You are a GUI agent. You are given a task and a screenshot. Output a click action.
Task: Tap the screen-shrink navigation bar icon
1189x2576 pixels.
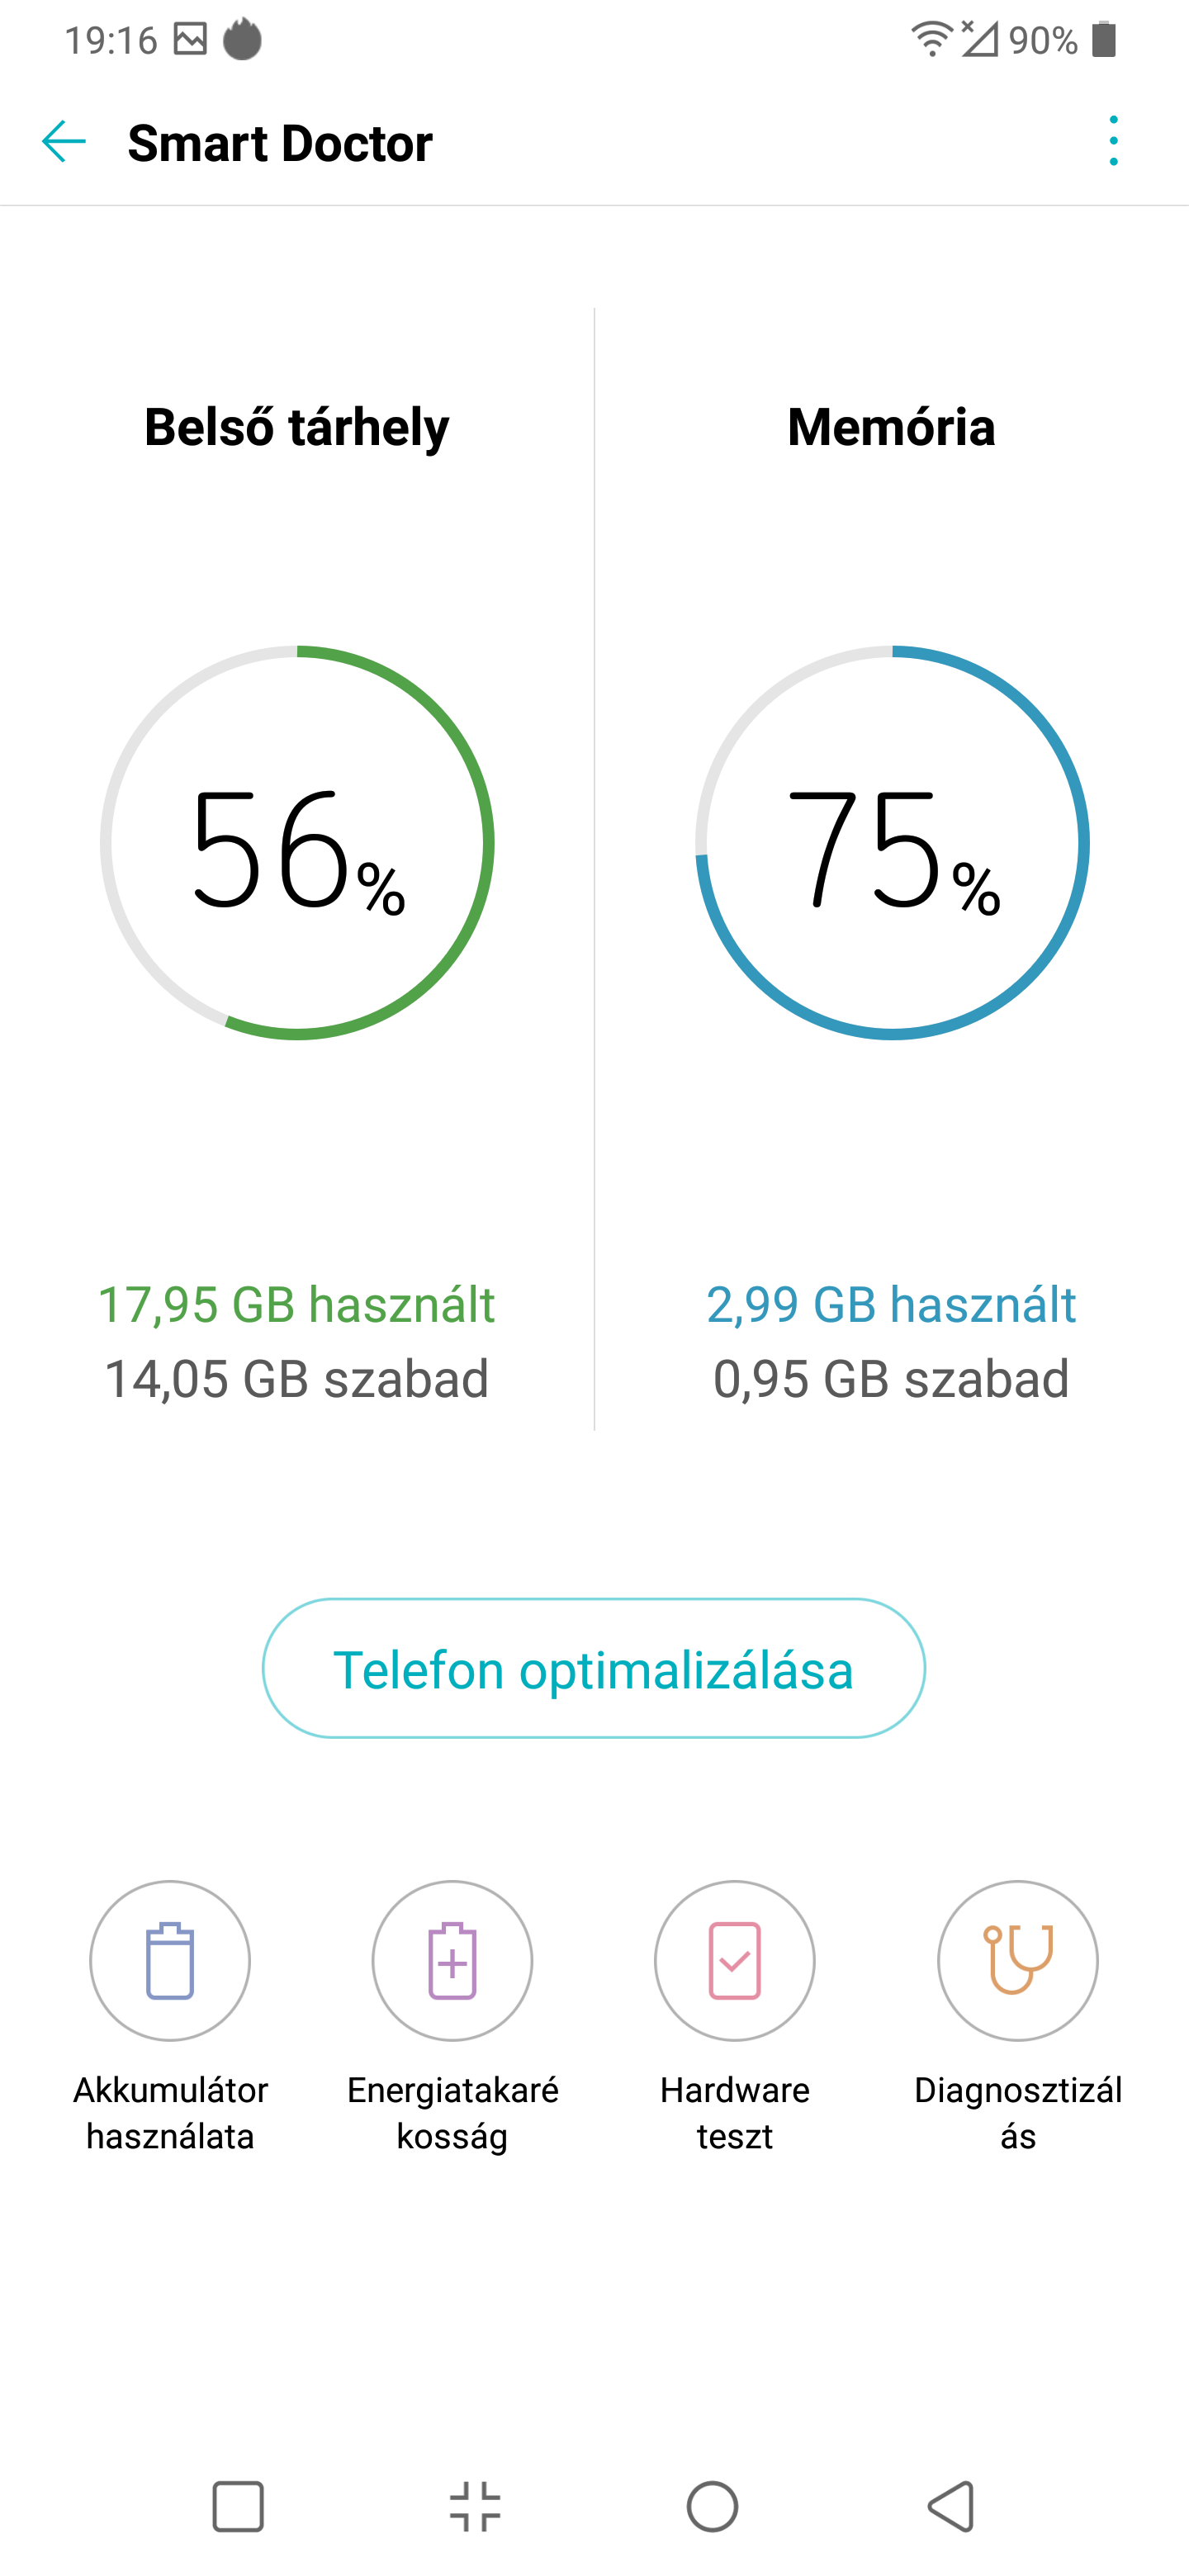pyautogui.click(x=475, y=2507)
